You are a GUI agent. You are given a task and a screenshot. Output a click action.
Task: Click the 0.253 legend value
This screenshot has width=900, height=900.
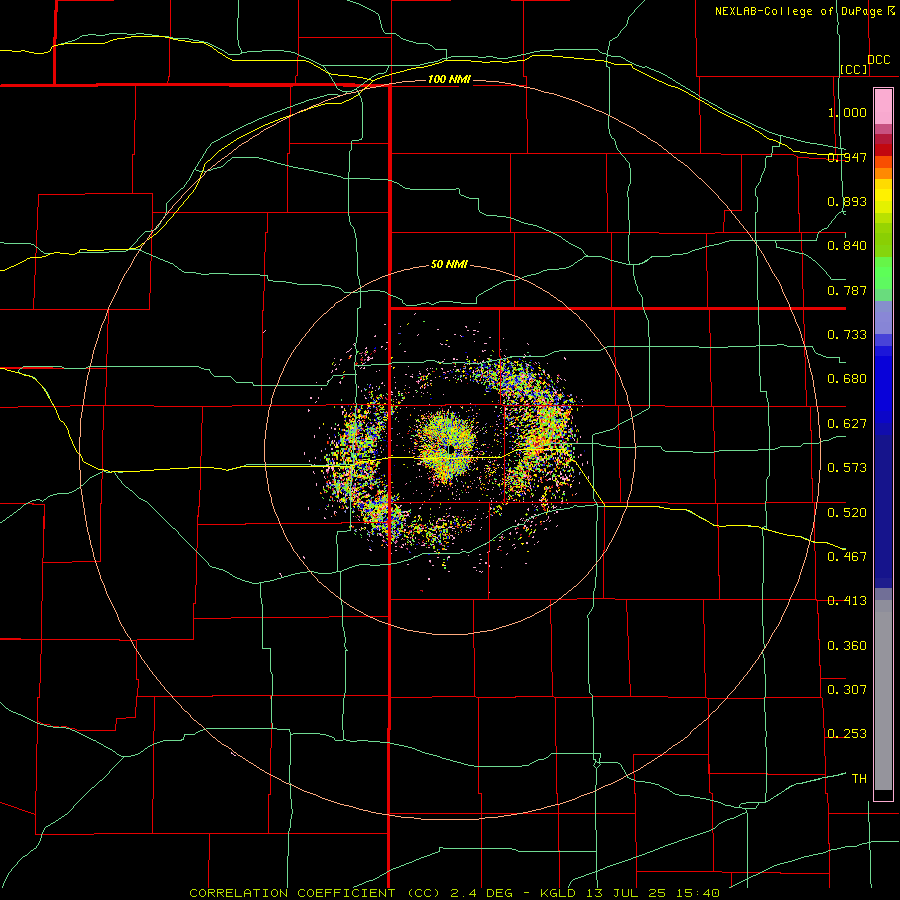click(x=847, y=734)
